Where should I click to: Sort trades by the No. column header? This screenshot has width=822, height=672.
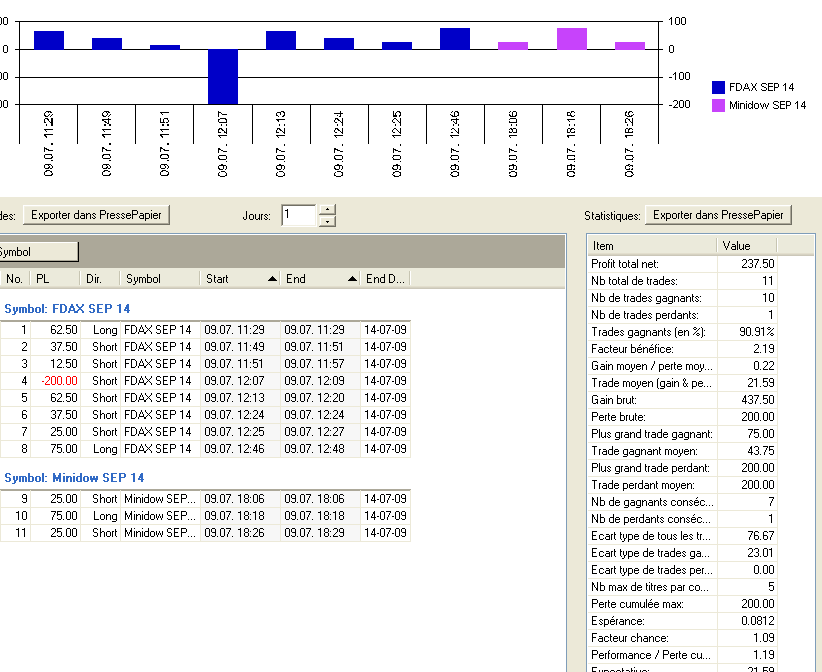coord(14,279)
